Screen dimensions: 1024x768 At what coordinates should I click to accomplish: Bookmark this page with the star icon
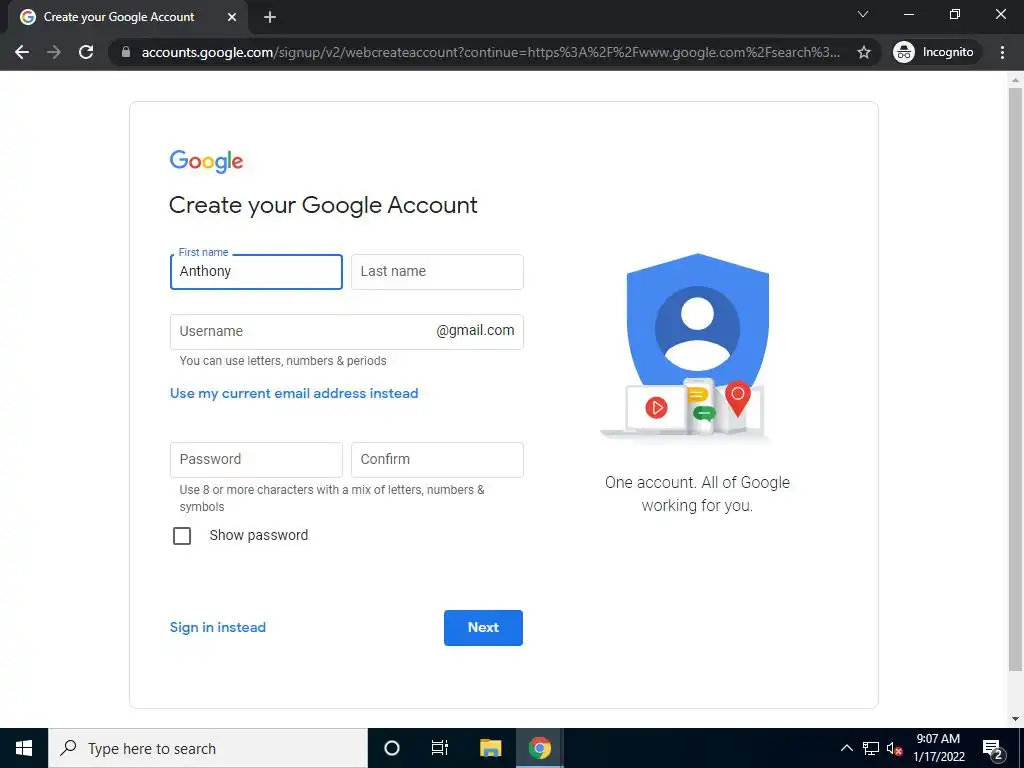pos(863,52)
